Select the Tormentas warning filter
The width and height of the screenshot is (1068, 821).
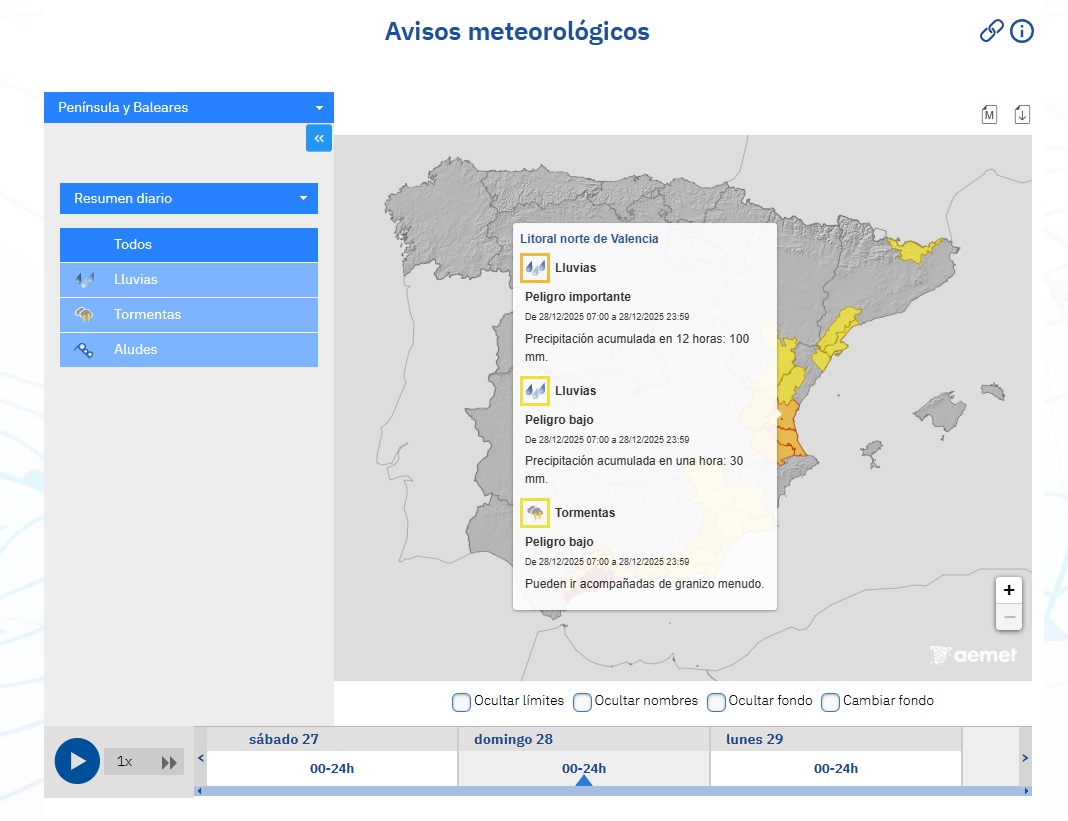coord(188,314)
